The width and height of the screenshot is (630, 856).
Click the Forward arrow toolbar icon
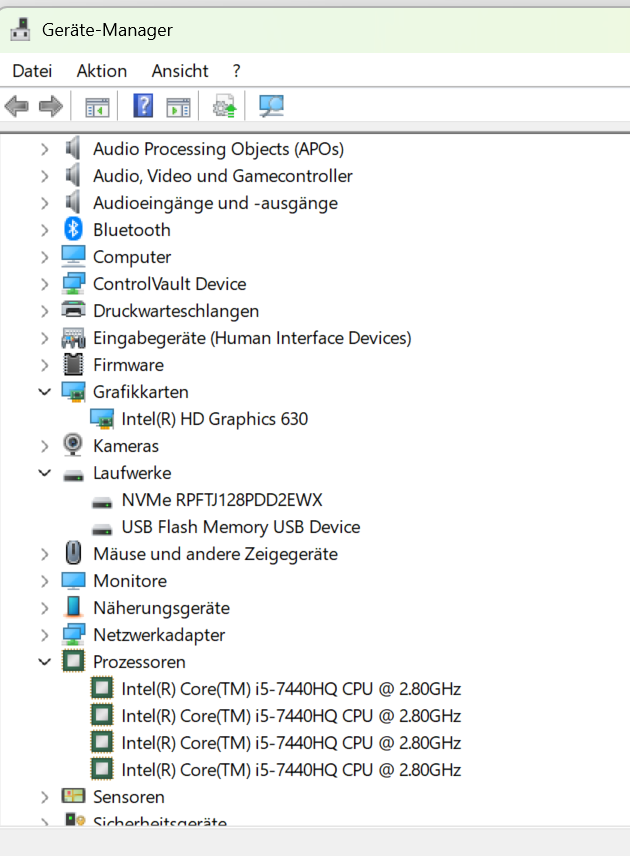[x=51, y=106]
